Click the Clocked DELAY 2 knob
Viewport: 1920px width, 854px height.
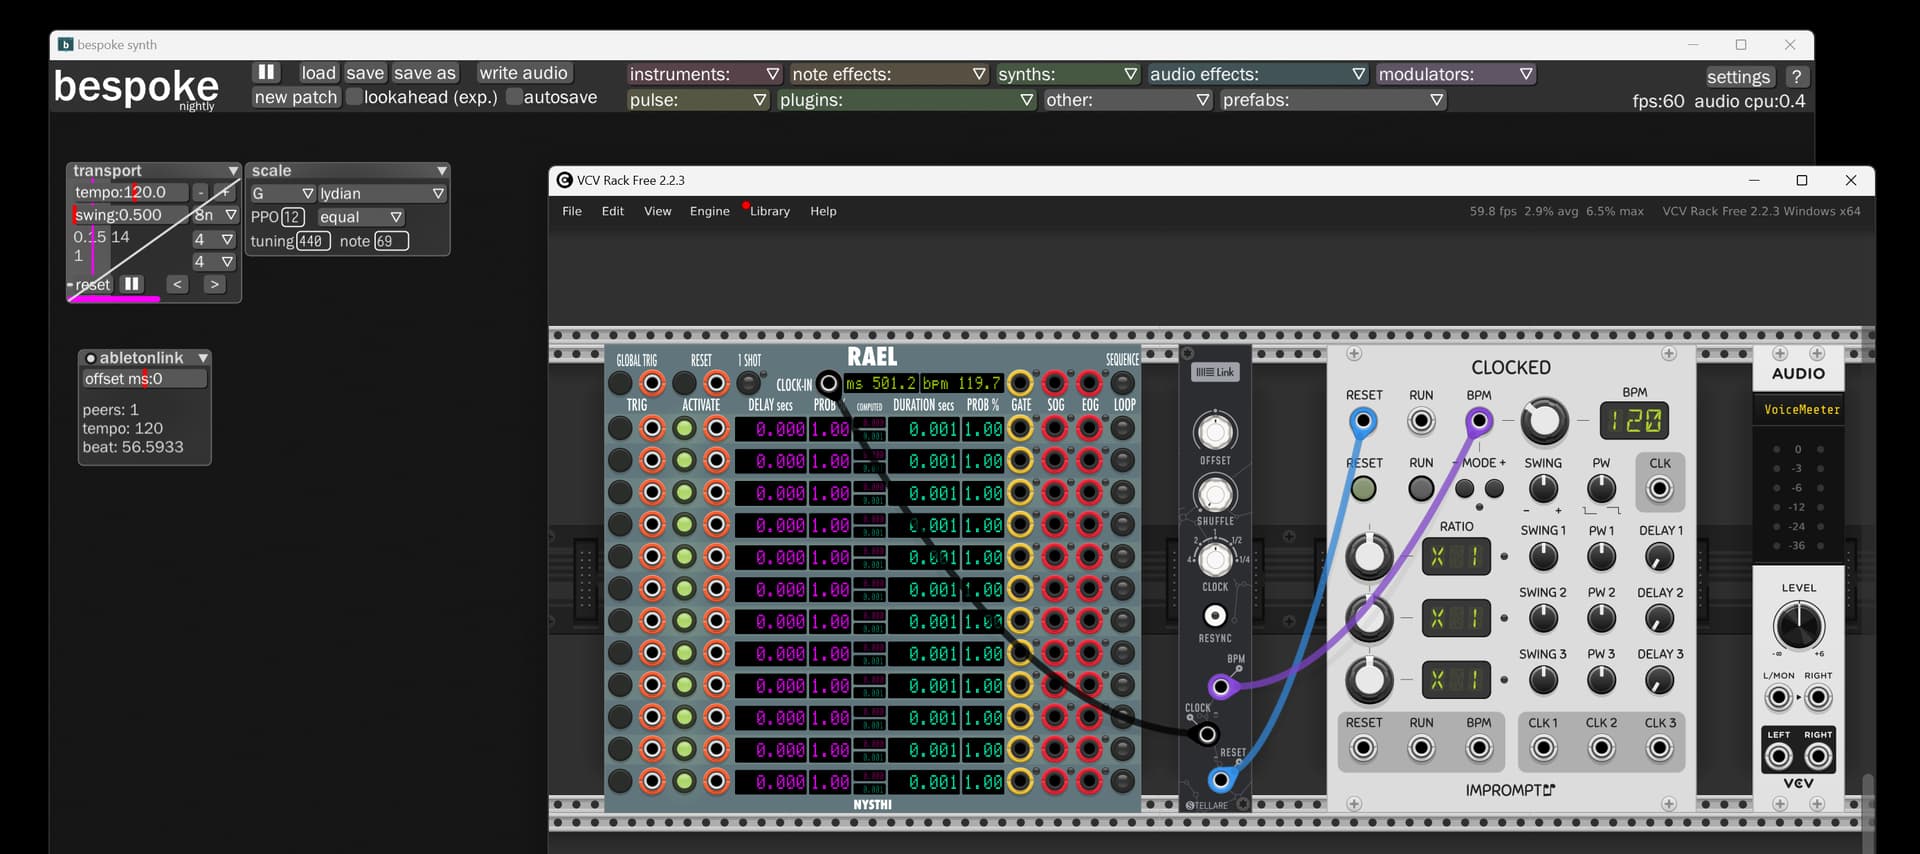1660,619
